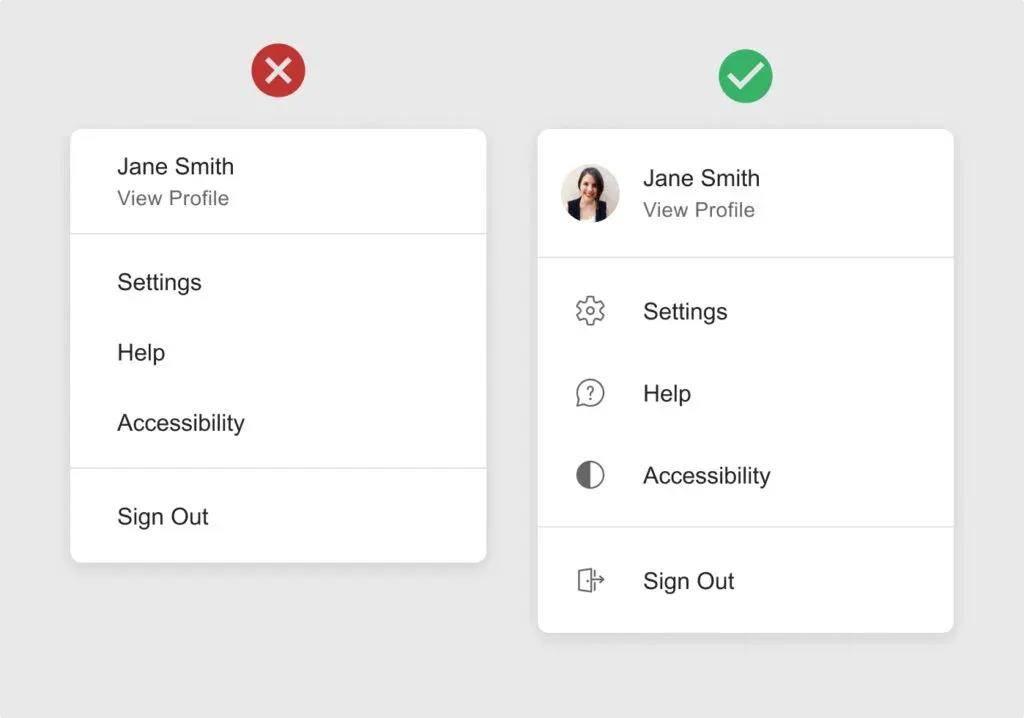
Task: Click the Settings gear icon
Action: (x=590, y=311)
